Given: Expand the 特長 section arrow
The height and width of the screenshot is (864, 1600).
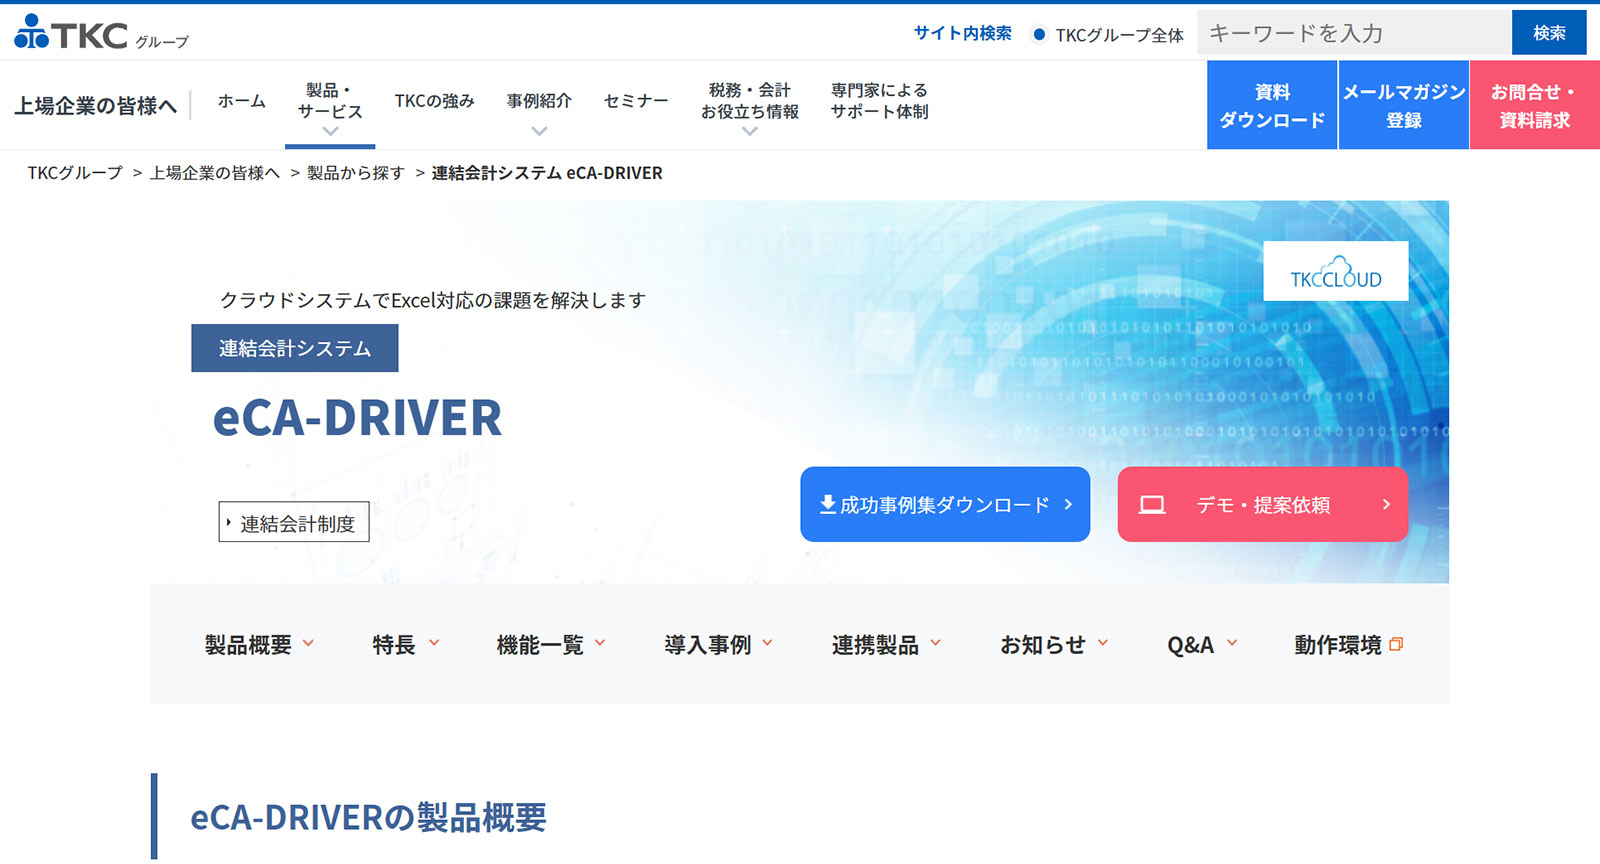Looking at the screenshot, I should click(434, 644).
